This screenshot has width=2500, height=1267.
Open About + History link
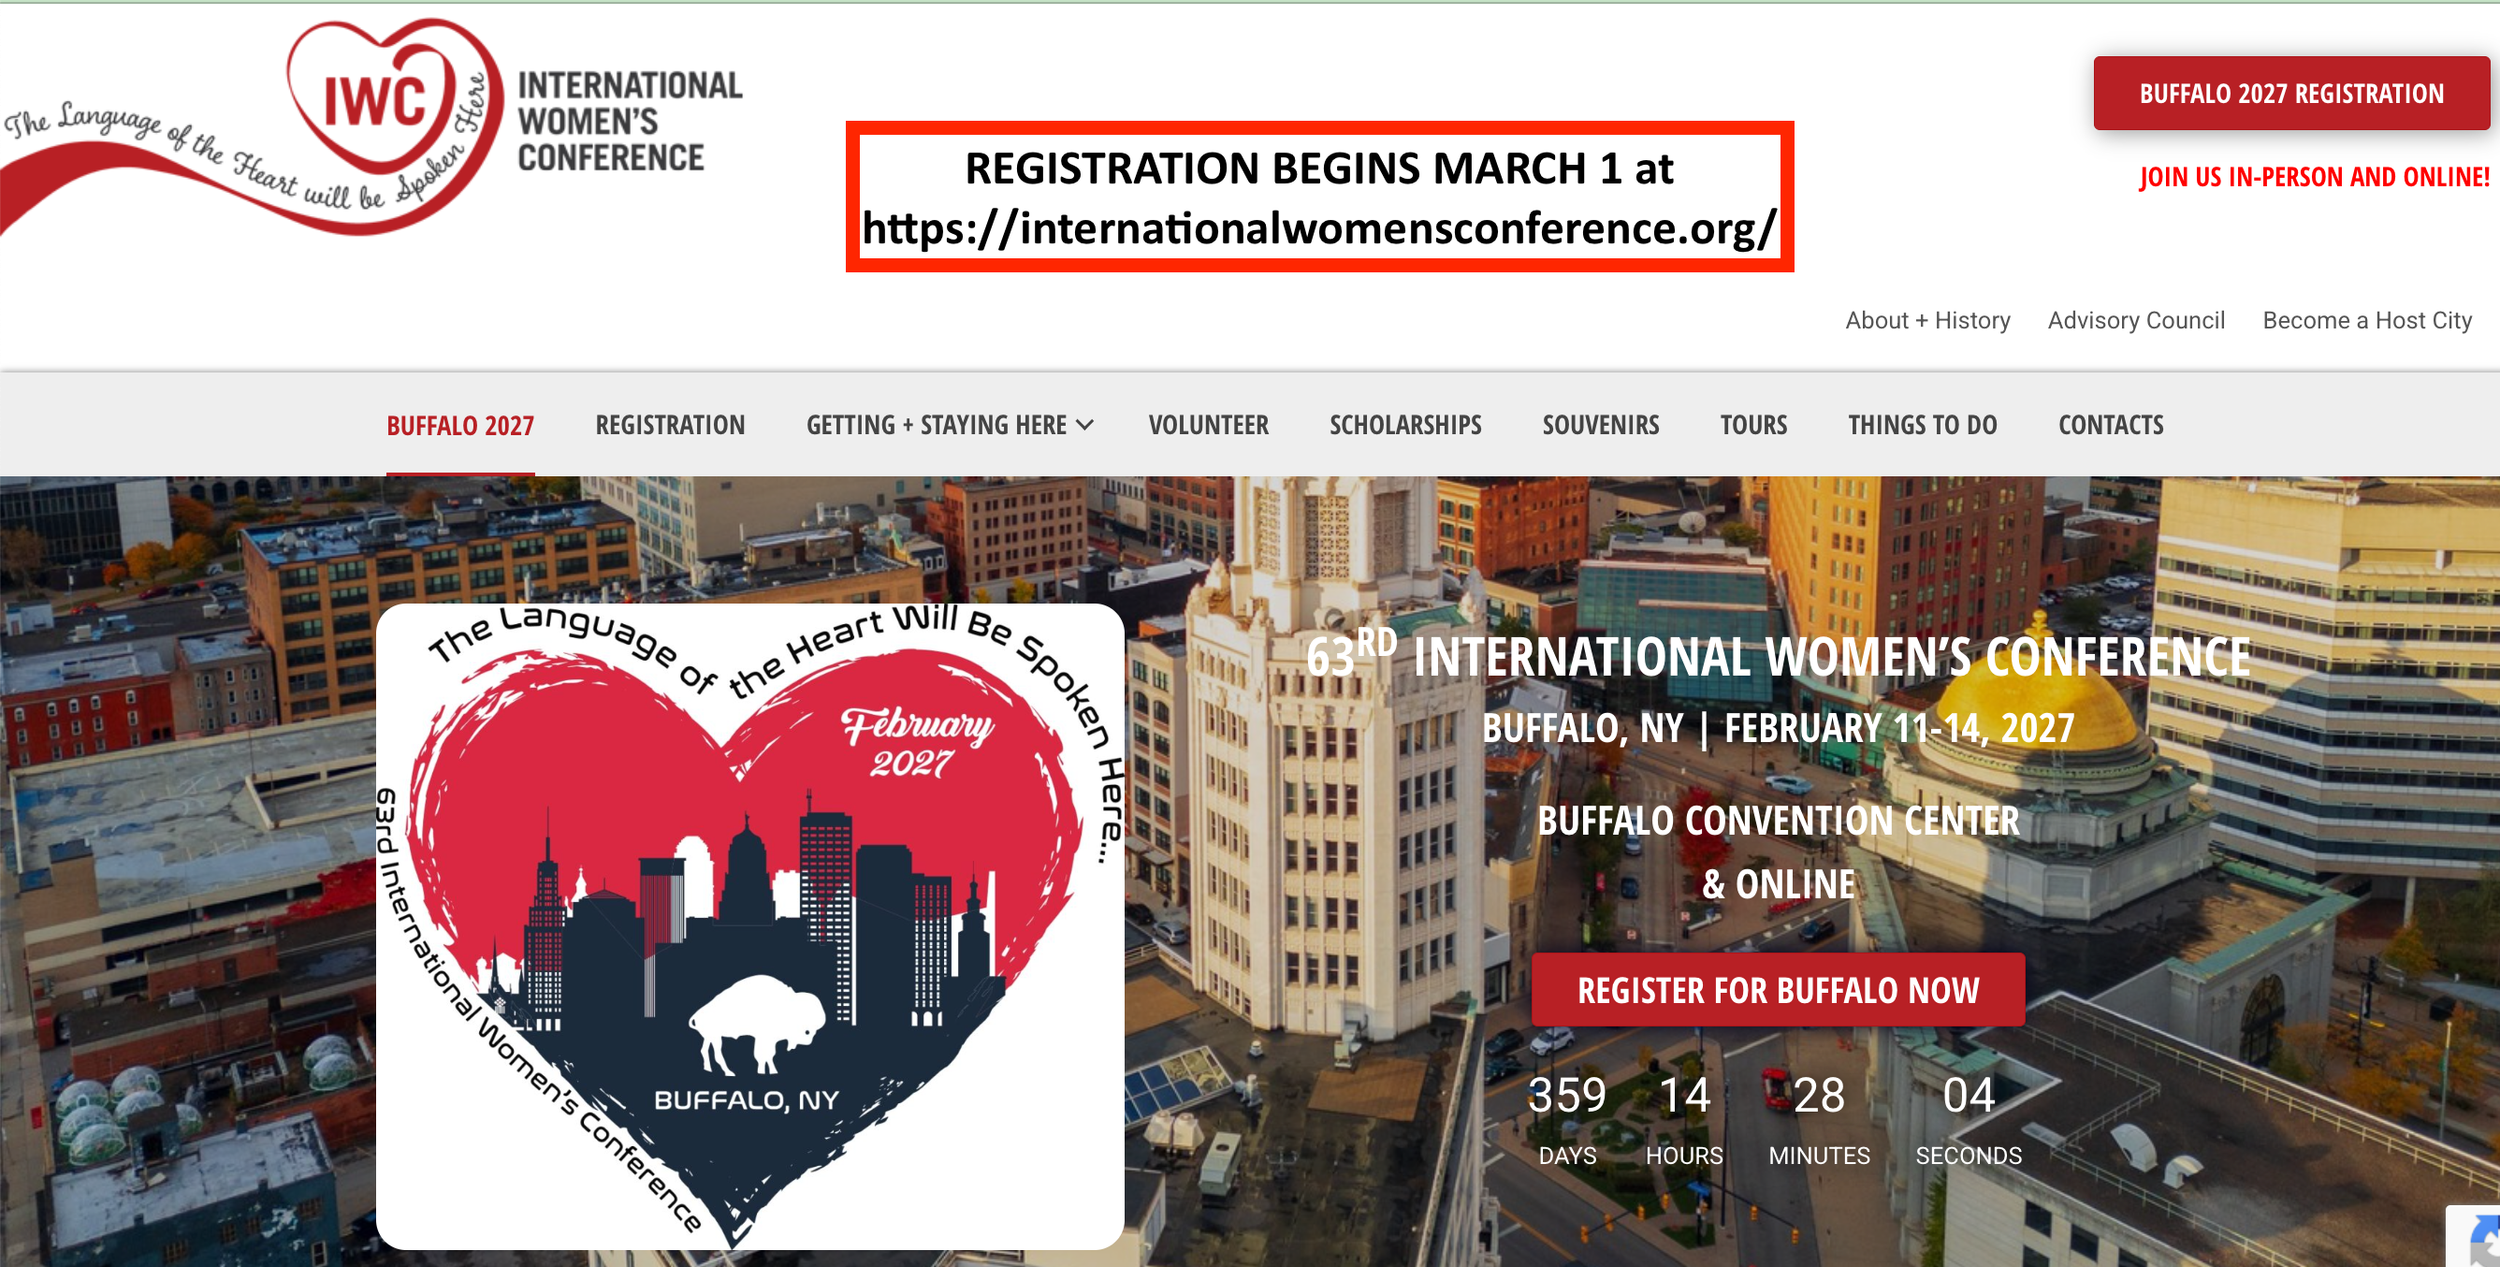point(1927,320)
